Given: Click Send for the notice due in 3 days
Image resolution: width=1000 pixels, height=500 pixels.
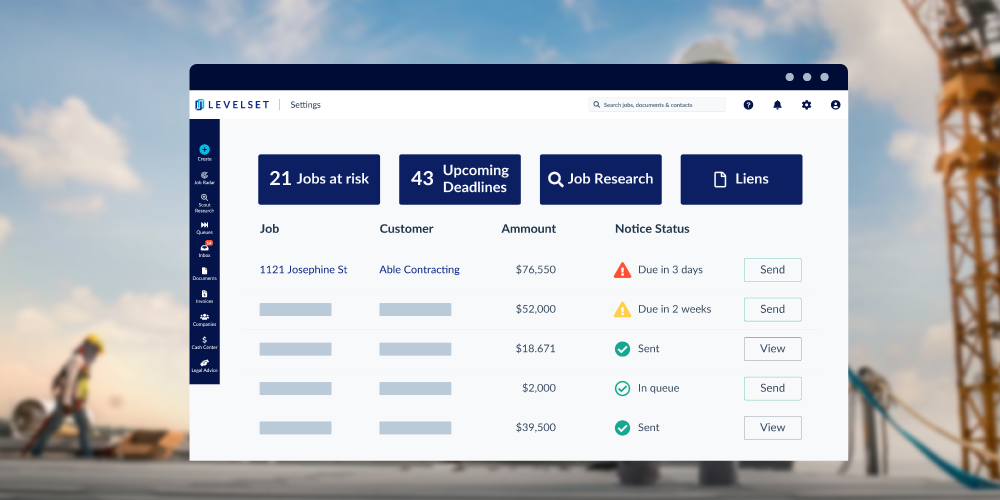Looking at the screenshot, I should (772, 270).
